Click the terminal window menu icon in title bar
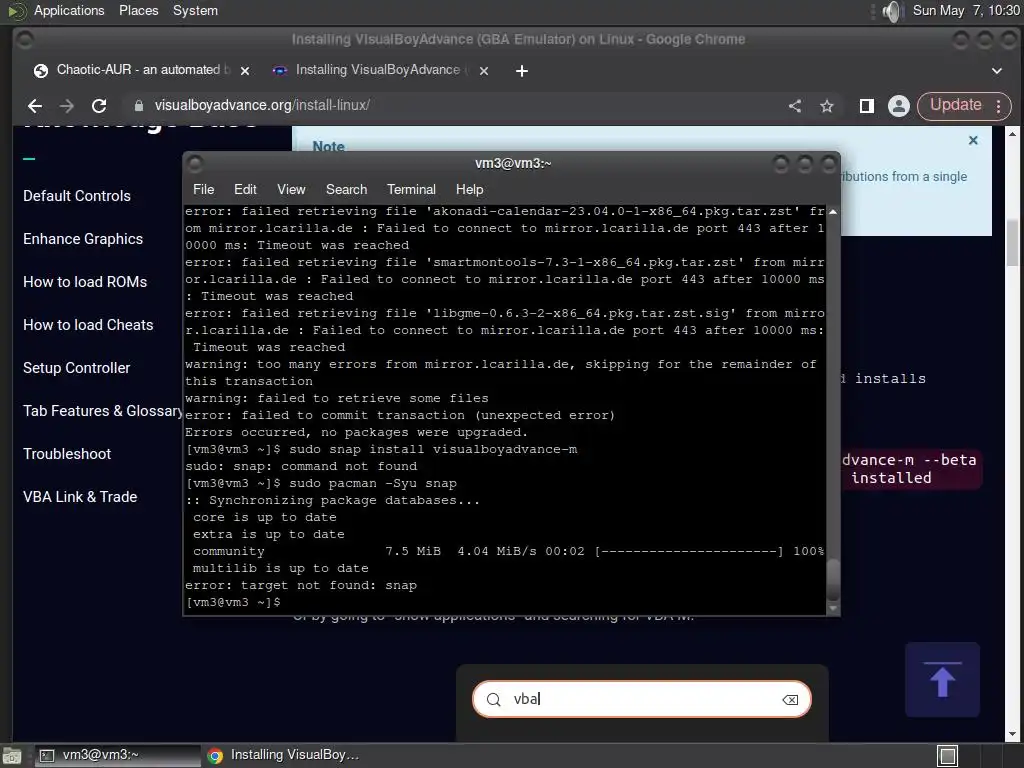The height and width of the screenshot is (768, 1024). click(195, 163)
